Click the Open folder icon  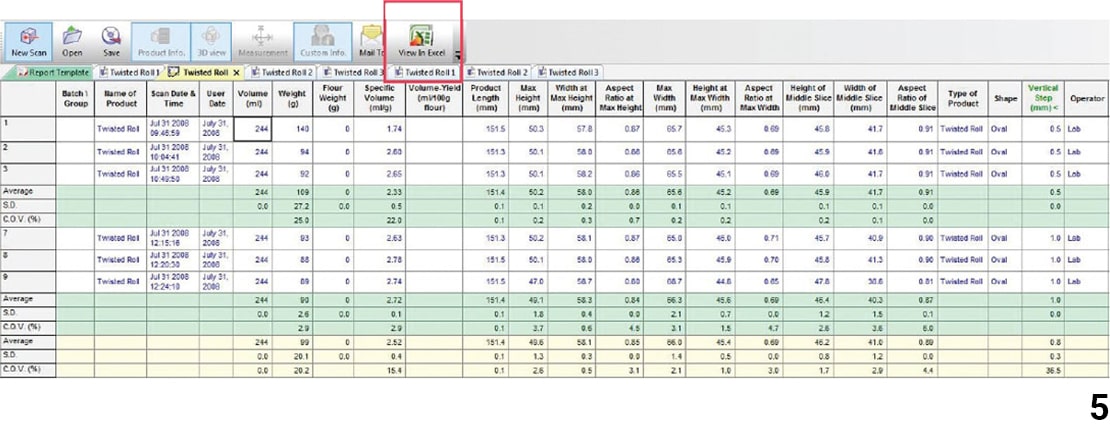72,38
